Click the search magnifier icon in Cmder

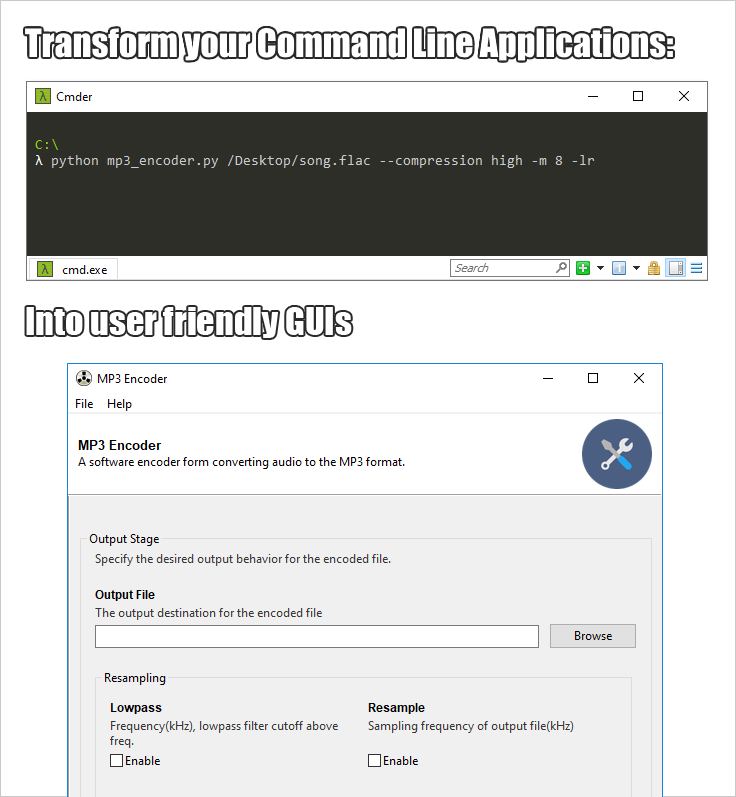point(561,267)
